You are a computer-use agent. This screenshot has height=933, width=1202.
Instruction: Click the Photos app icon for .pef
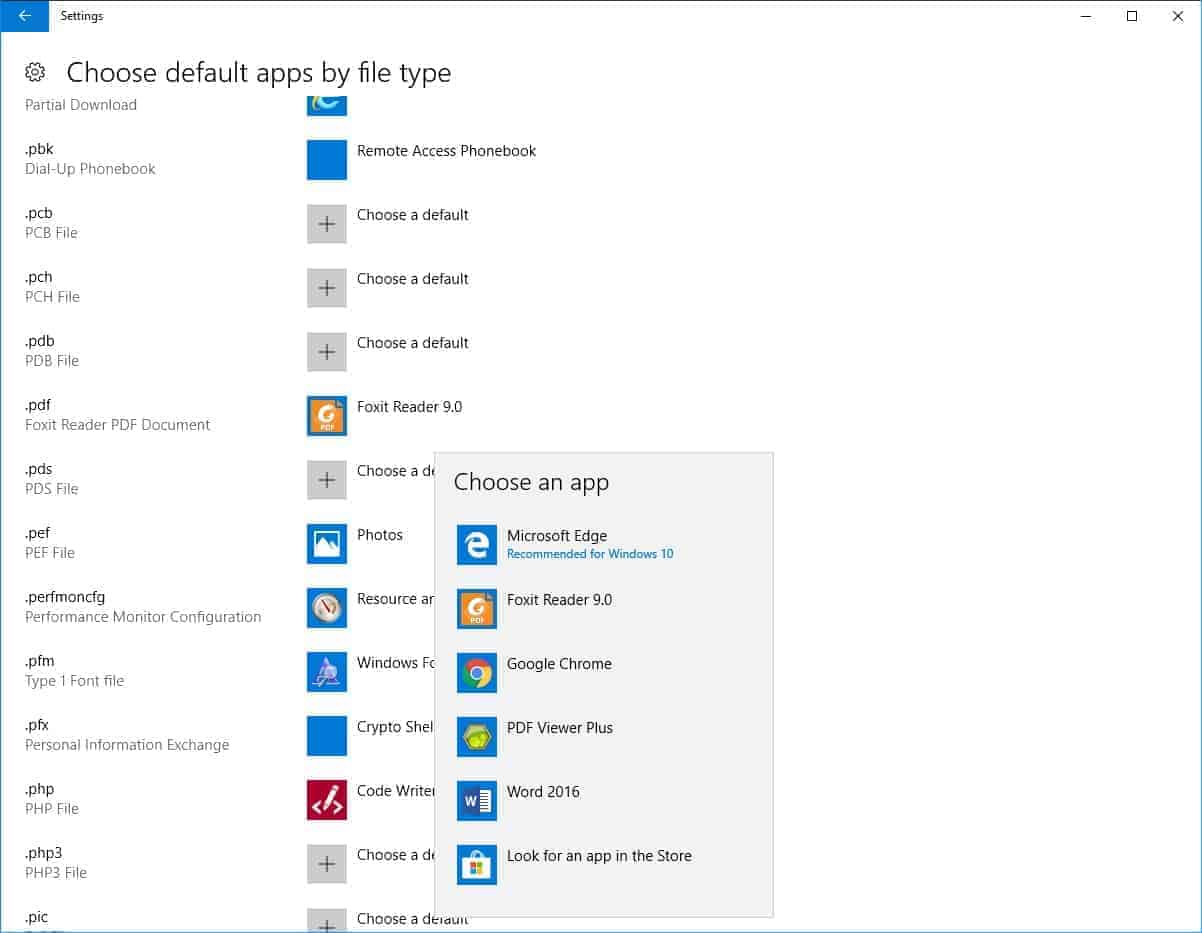point(327,544)
